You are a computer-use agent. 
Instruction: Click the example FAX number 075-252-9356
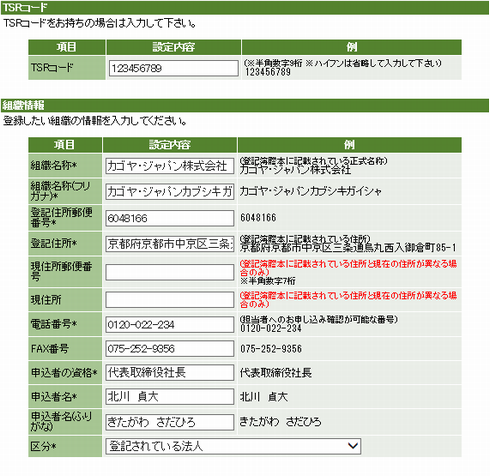tap(271, 349)
